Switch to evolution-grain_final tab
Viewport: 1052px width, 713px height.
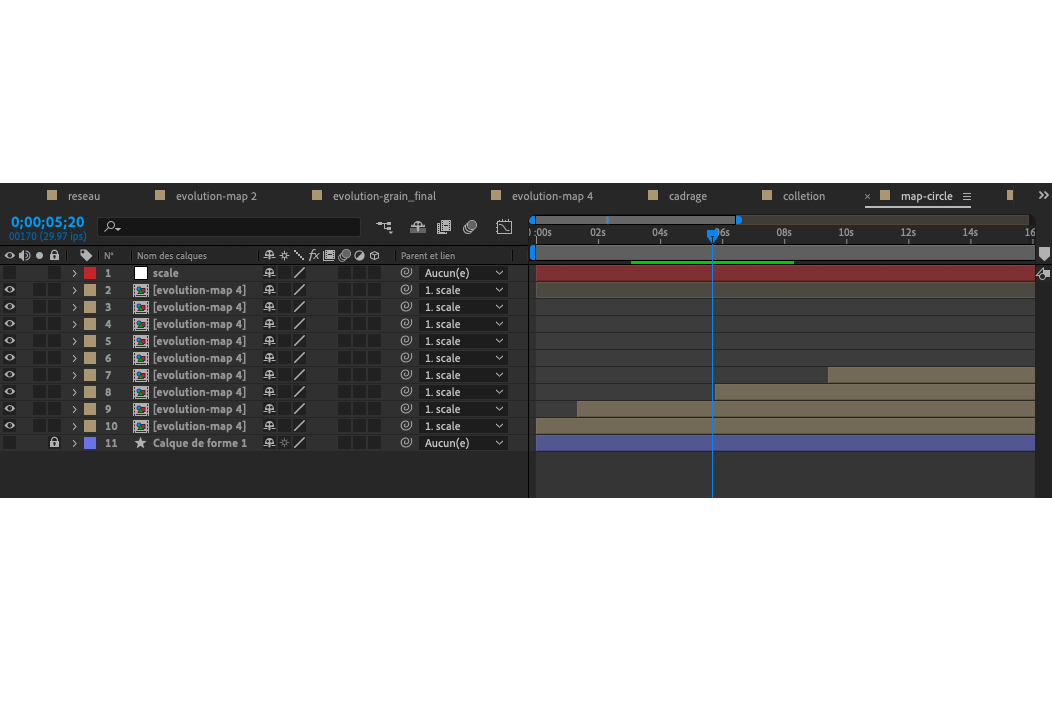pos(383,196)
